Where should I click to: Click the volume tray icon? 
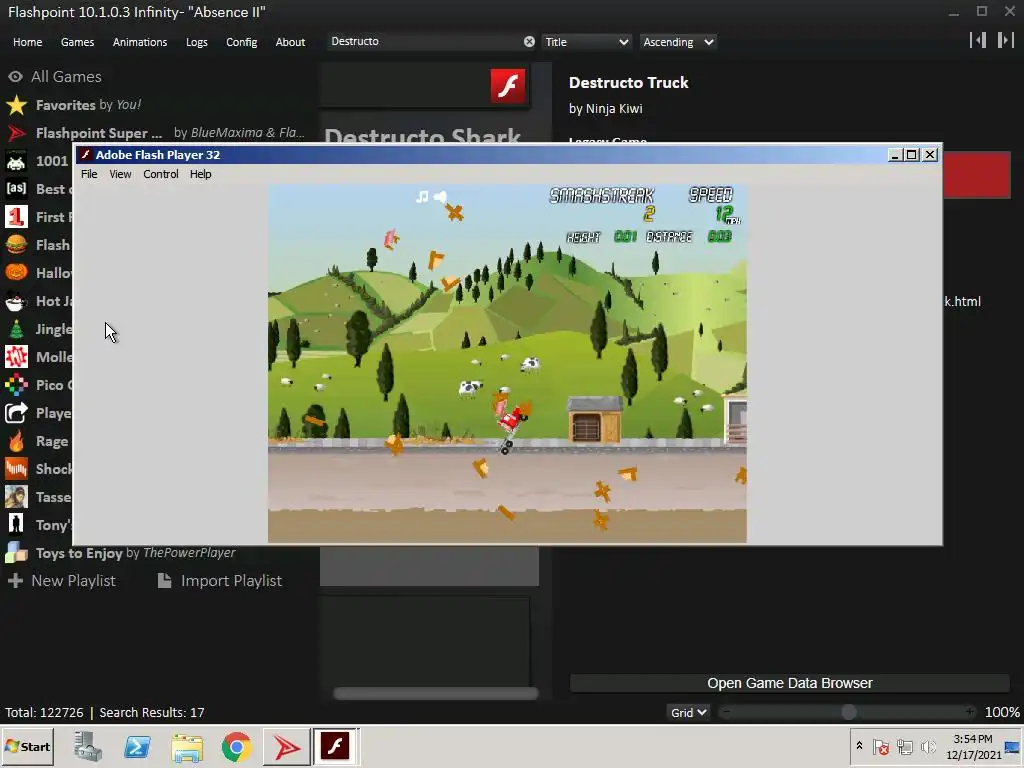point(928,746)
